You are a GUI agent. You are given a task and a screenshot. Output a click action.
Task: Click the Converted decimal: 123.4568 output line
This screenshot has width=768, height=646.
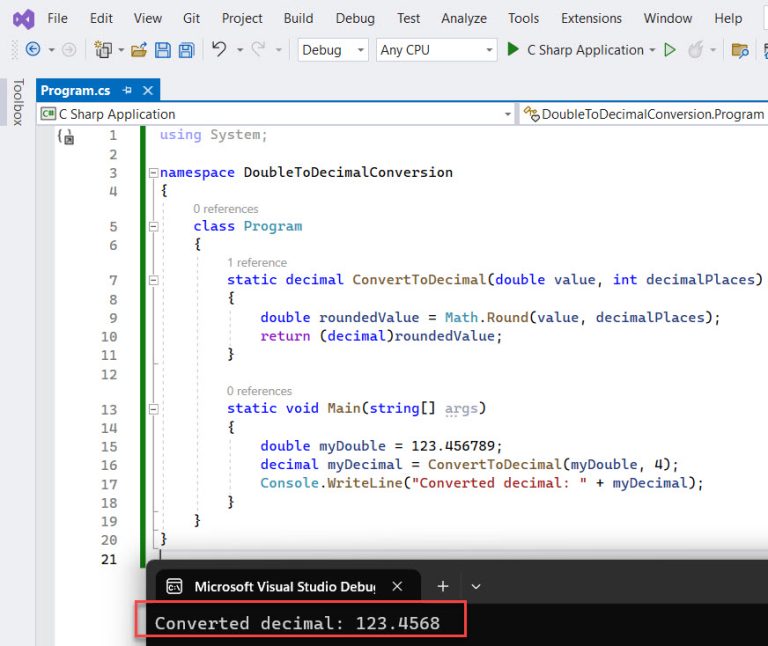297,623
